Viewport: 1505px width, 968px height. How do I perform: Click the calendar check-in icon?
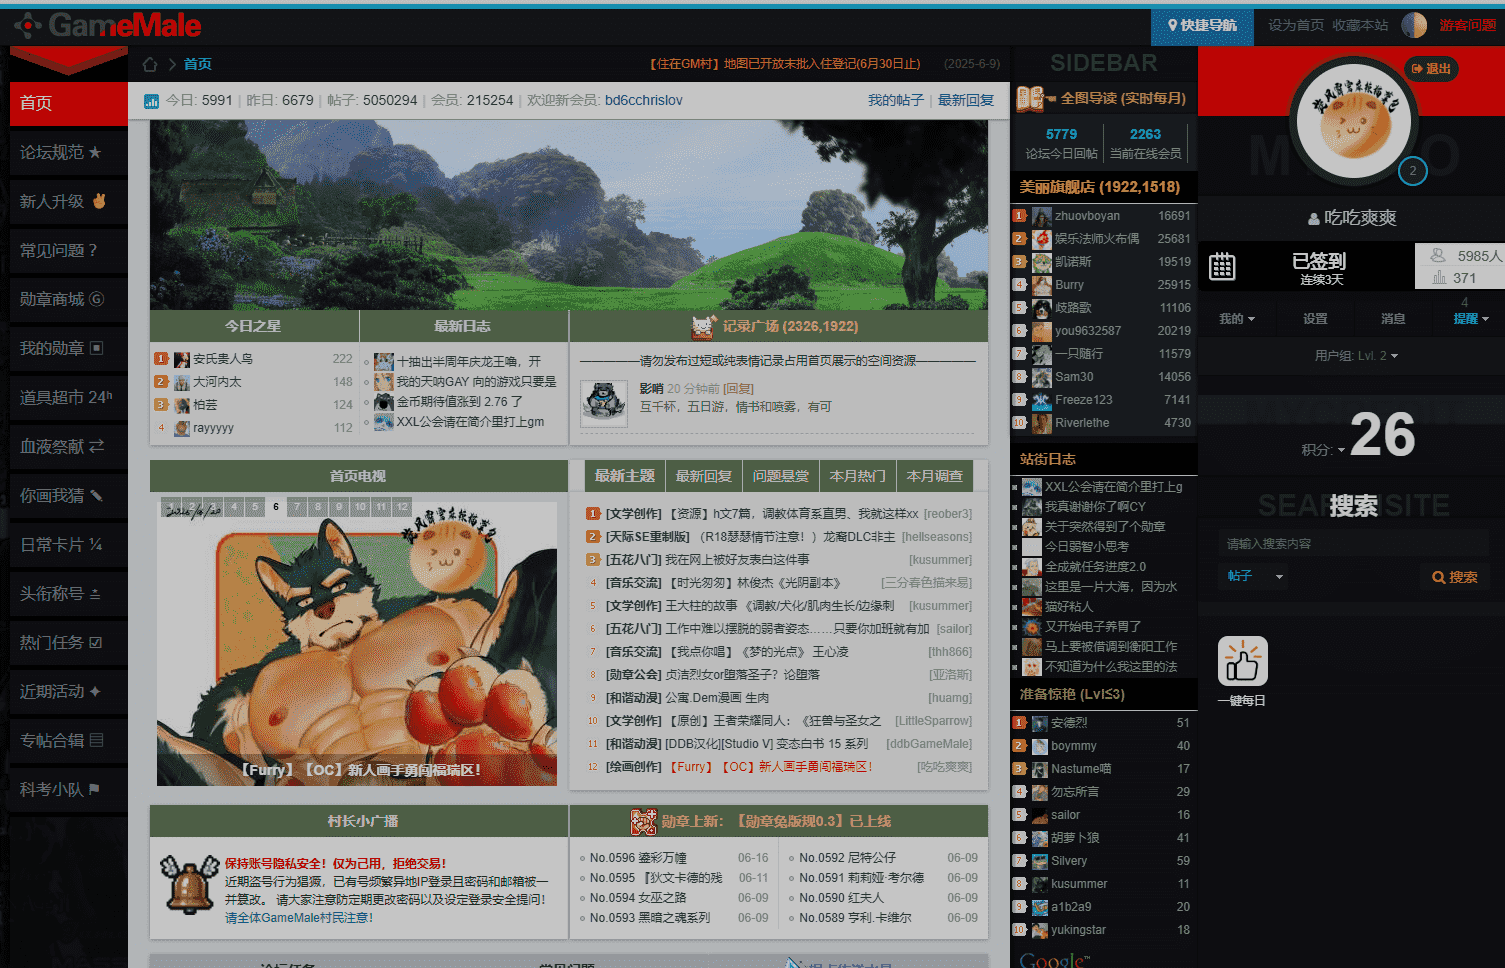[x=1222, y=267]
